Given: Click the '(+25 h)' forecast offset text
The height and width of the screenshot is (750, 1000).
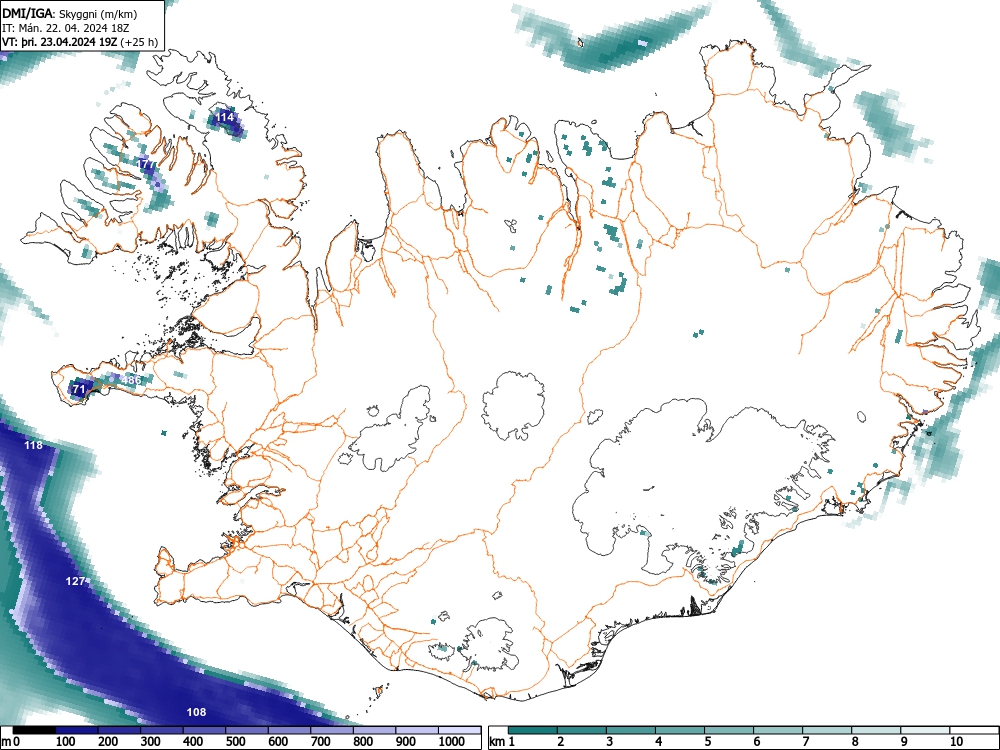Looking at the screenshot, I should (x=139, y=42).
